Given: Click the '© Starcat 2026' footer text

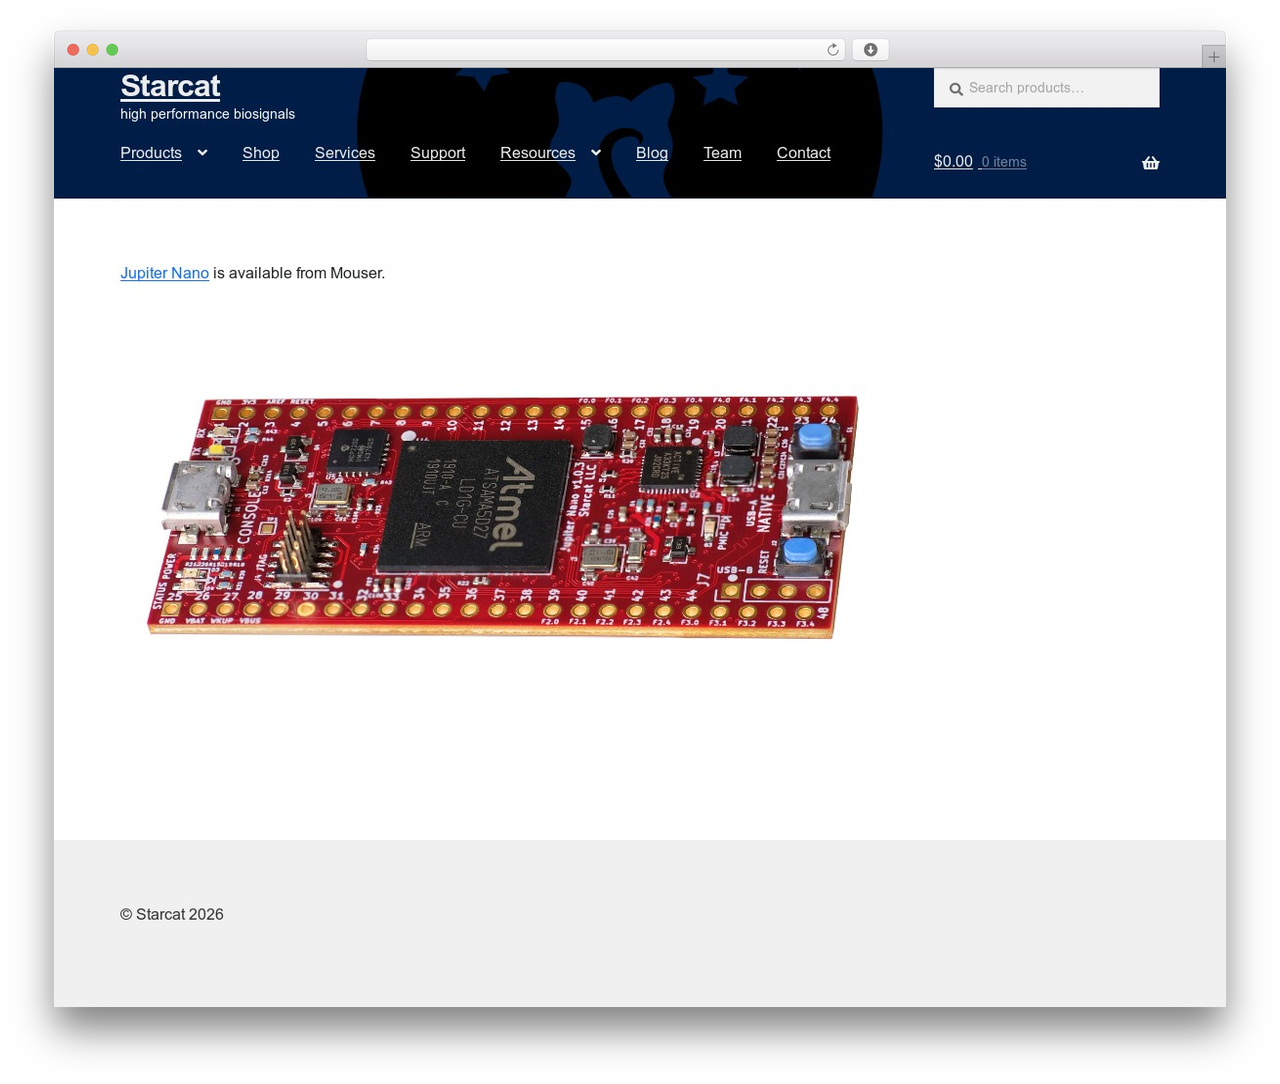Looking at the screenshot, I should pos(172,914).
